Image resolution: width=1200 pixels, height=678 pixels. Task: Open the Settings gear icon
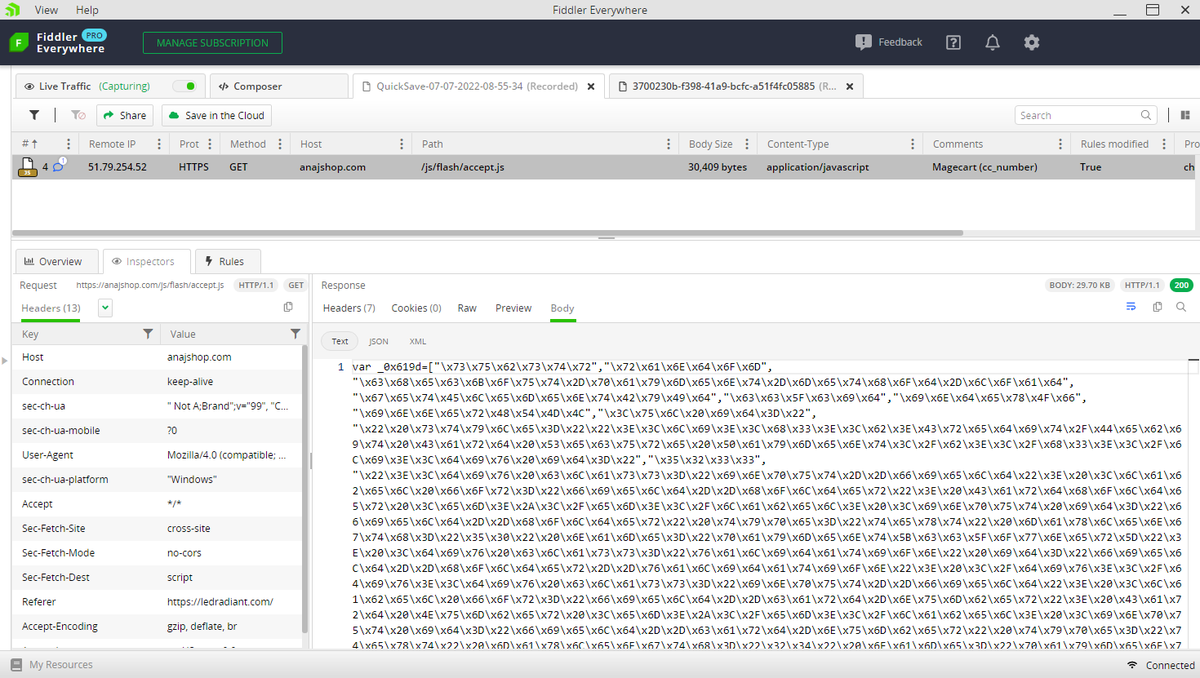tap(1032, 42)
